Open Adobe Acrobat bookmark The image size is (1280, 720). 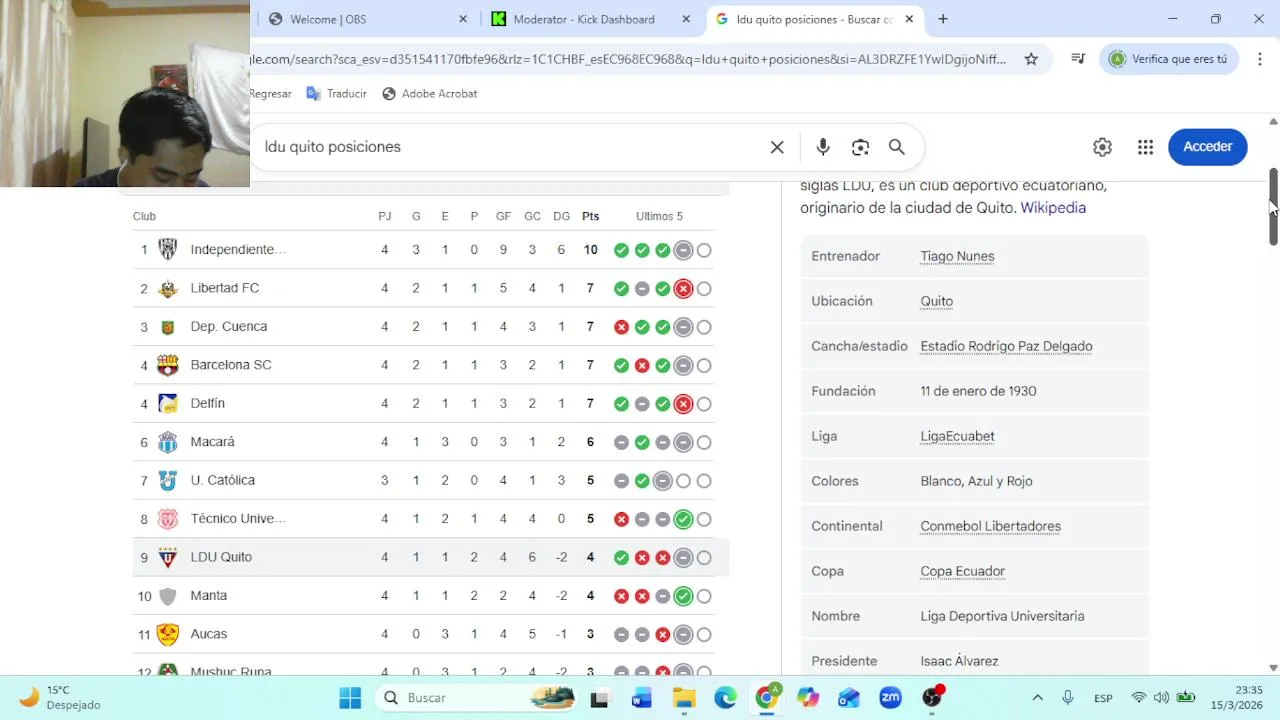(430, 93)
